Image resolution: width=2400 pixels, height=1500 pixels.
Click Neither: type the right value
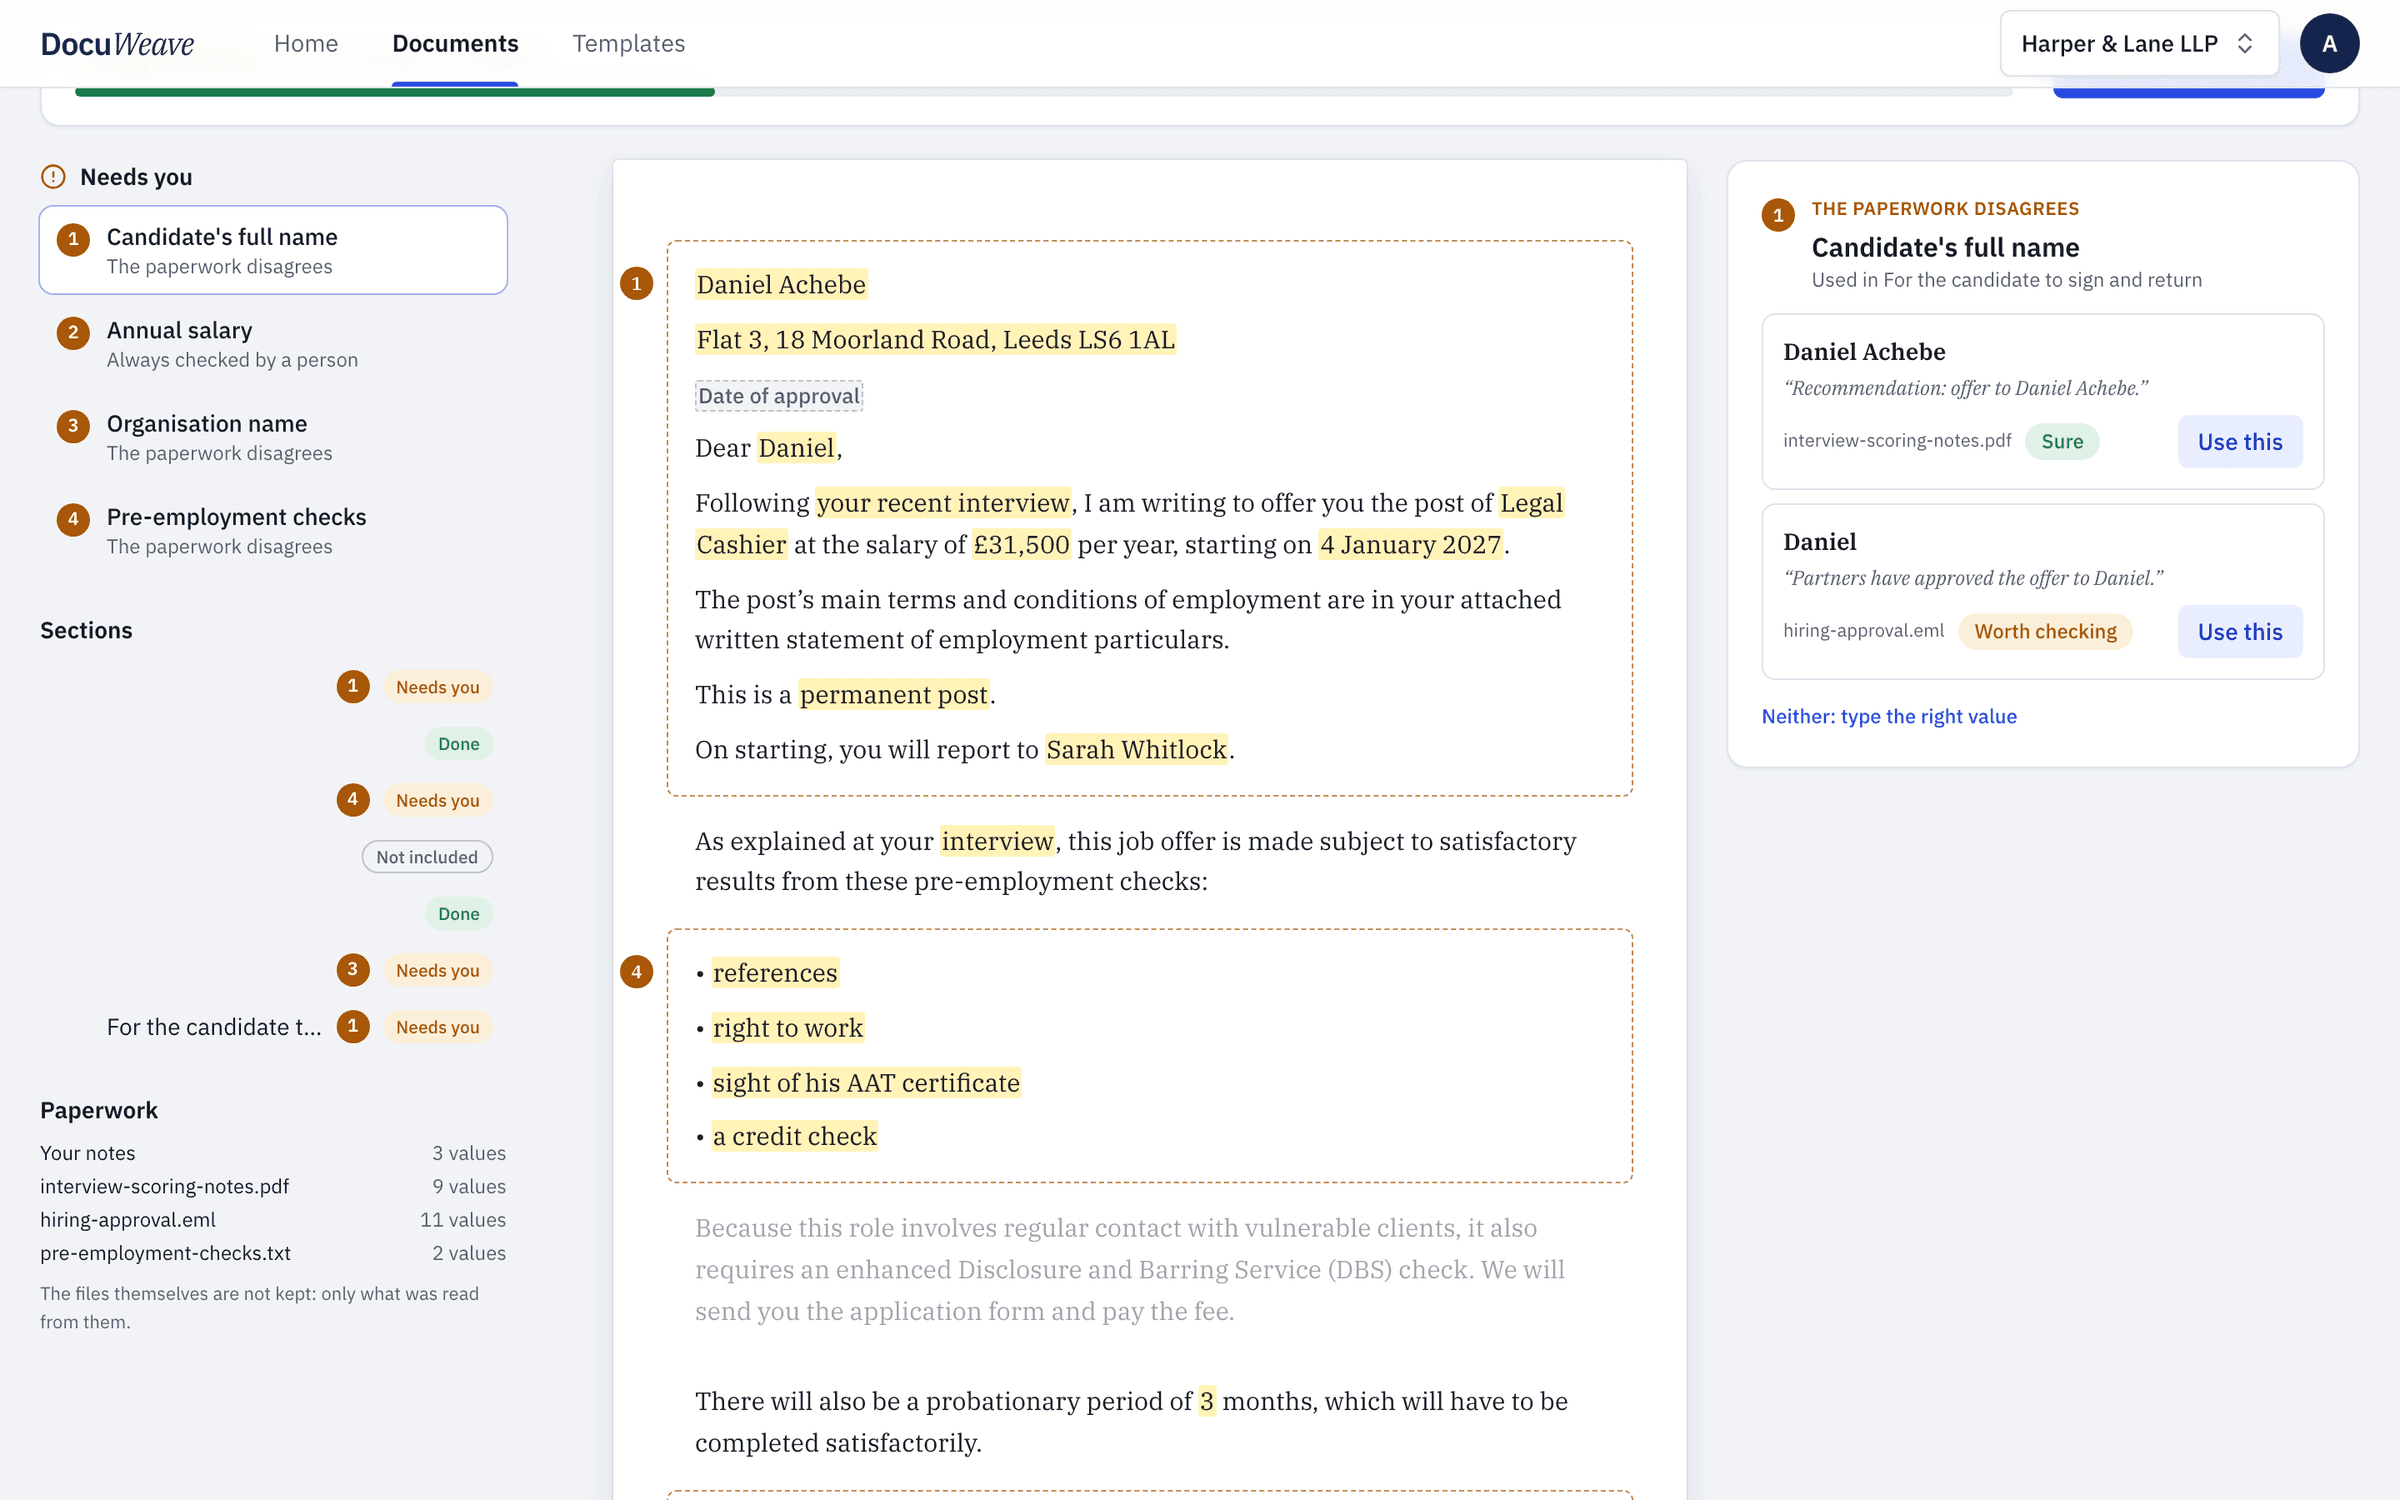tap(1889, 716)
